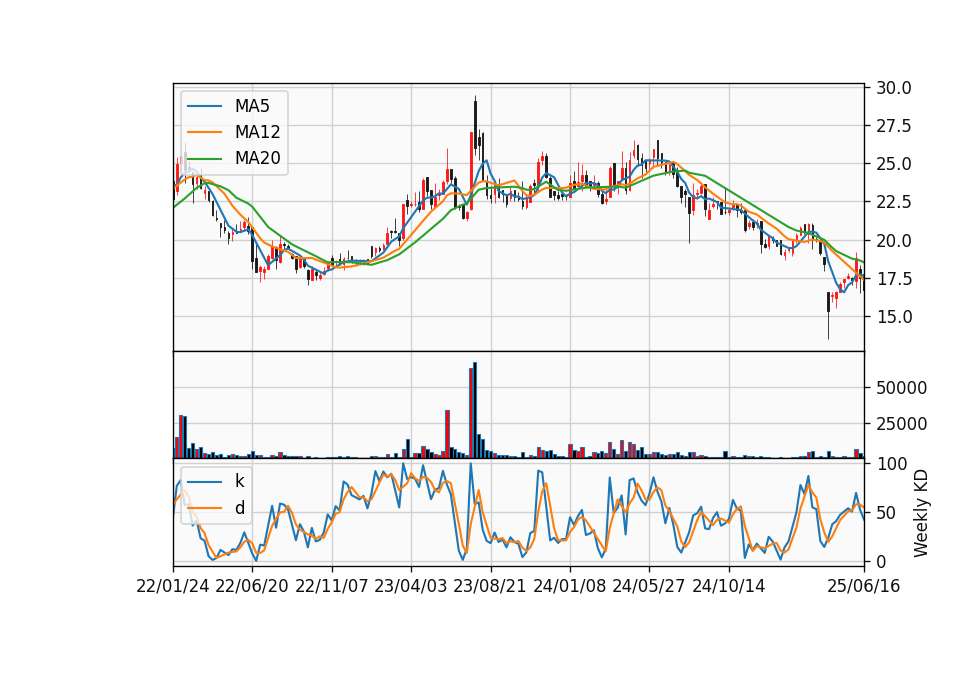This screenshot has width=960, height=690.
Task: Click the d legend label in KD panel
Action: [239, 508]
